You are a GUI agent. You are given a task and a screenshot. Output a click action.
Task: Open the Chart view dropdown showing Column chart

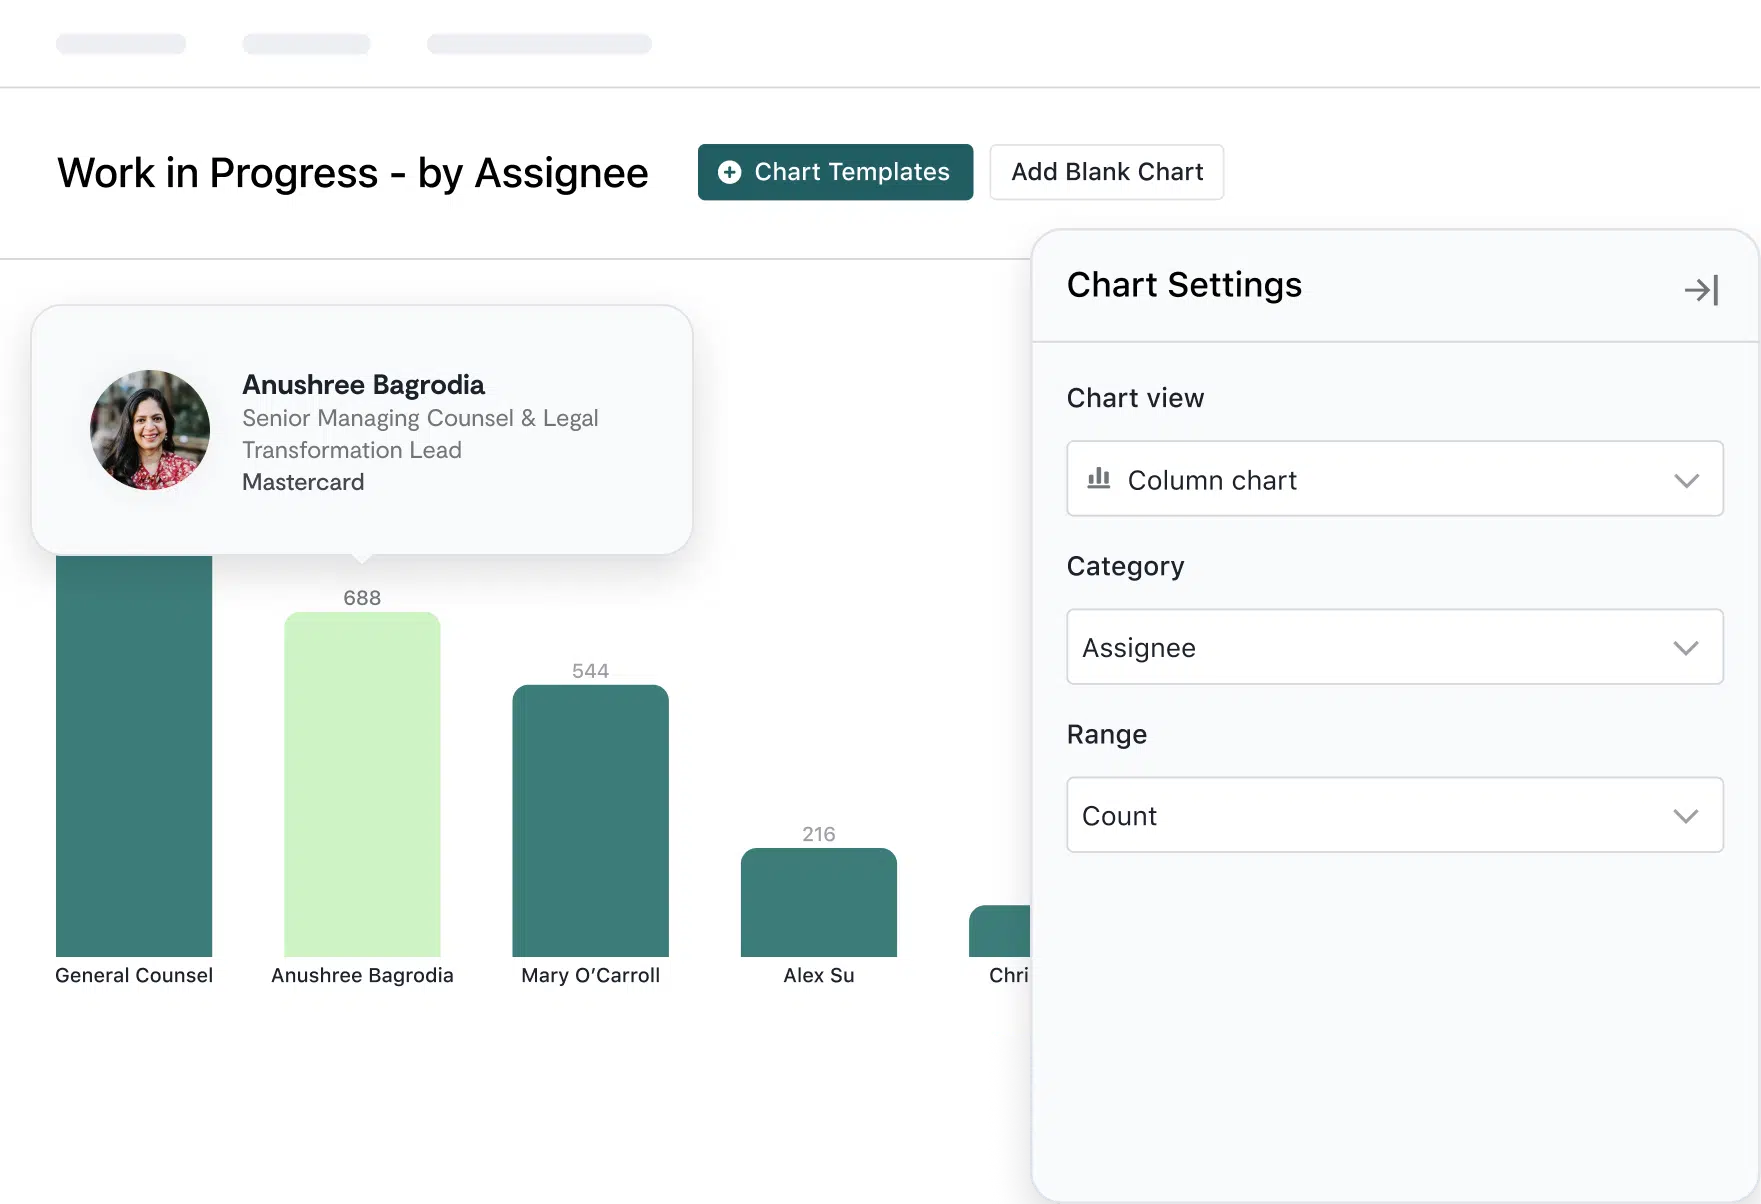[x=1394, y=479]
